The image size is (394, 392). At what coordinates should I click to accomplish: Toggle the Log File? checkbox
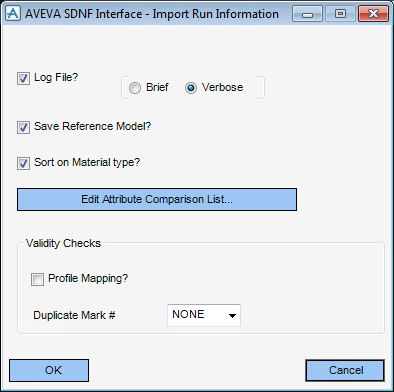click(23, 79)
